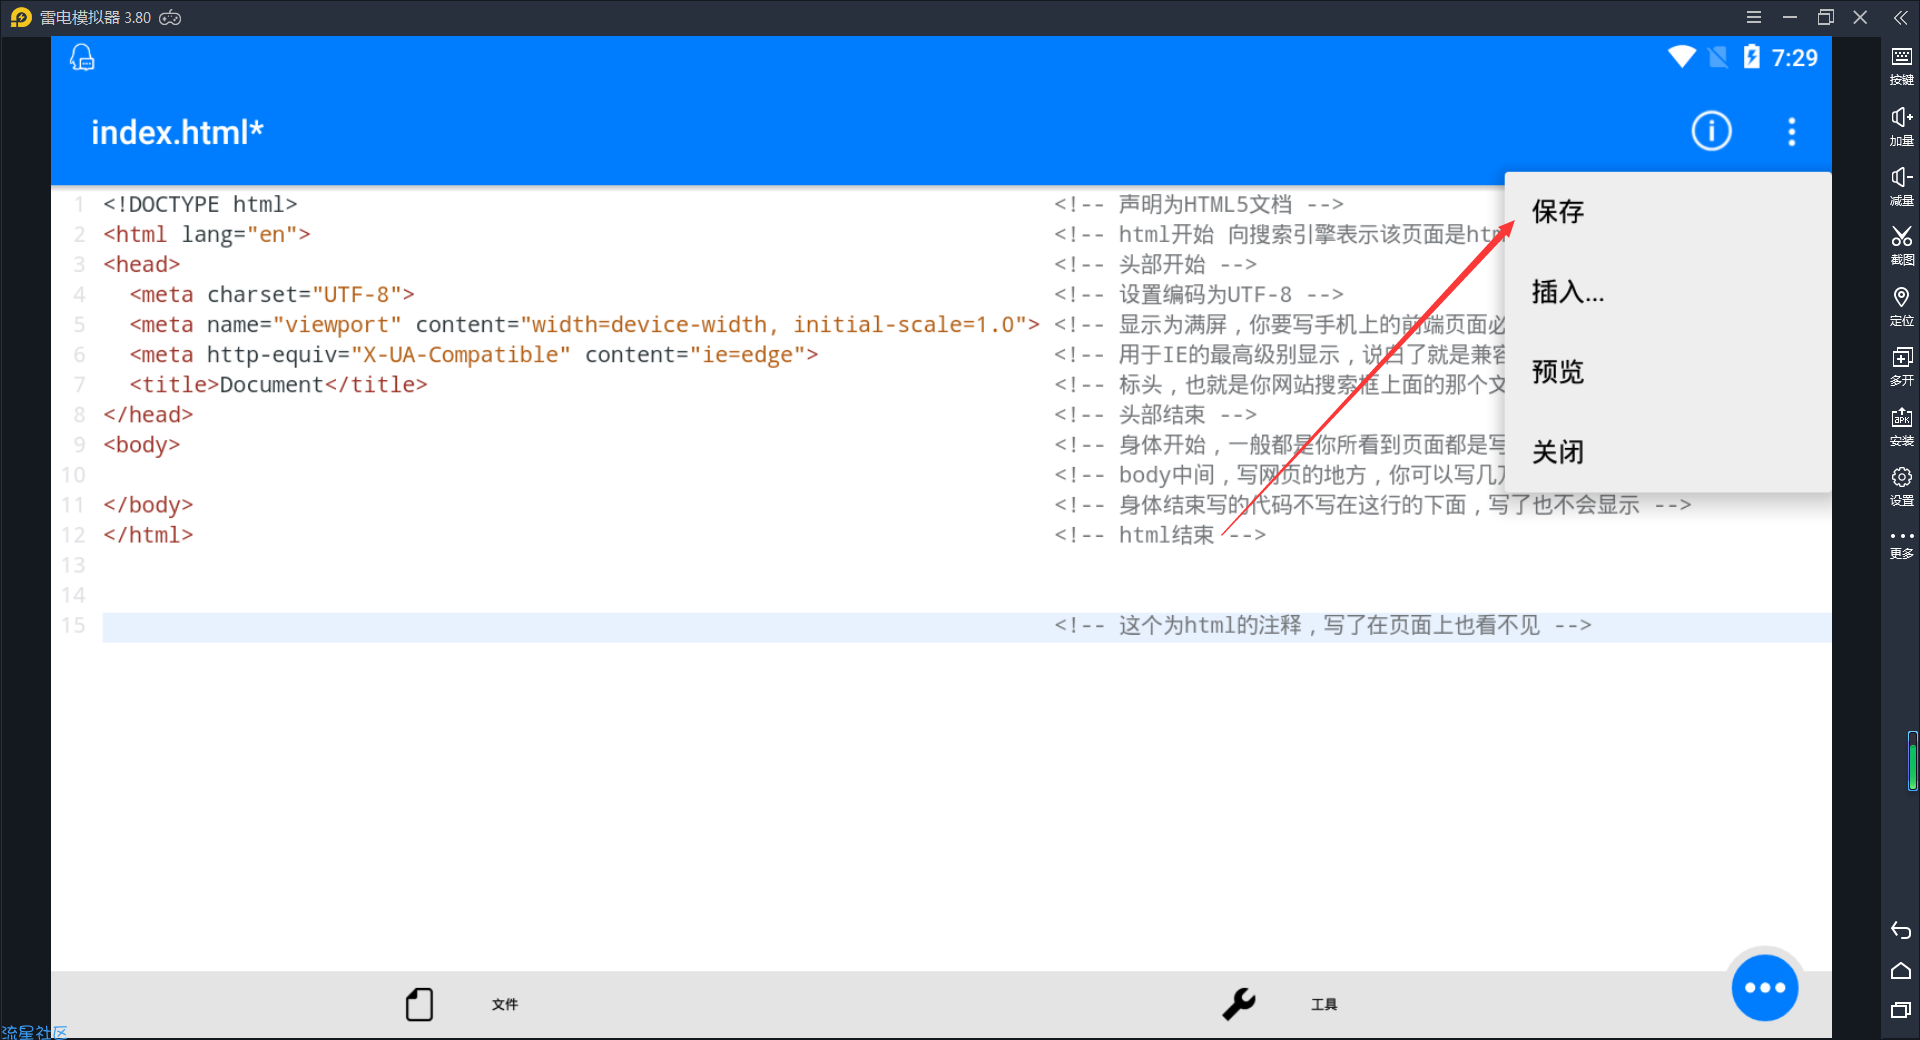The height and width of the screenshot is (1040, 1920).
Task: Increase volume with the 加量 icon
Action: click(1901, 126)
